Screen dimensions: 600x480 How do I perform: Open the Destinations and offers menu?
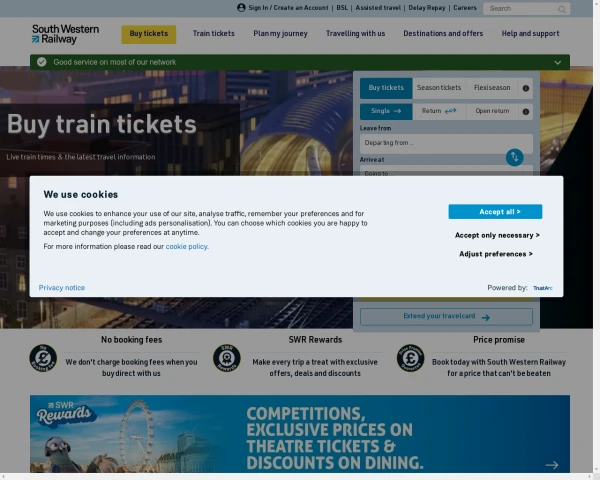pyautogui.click(x=443, y=34)
